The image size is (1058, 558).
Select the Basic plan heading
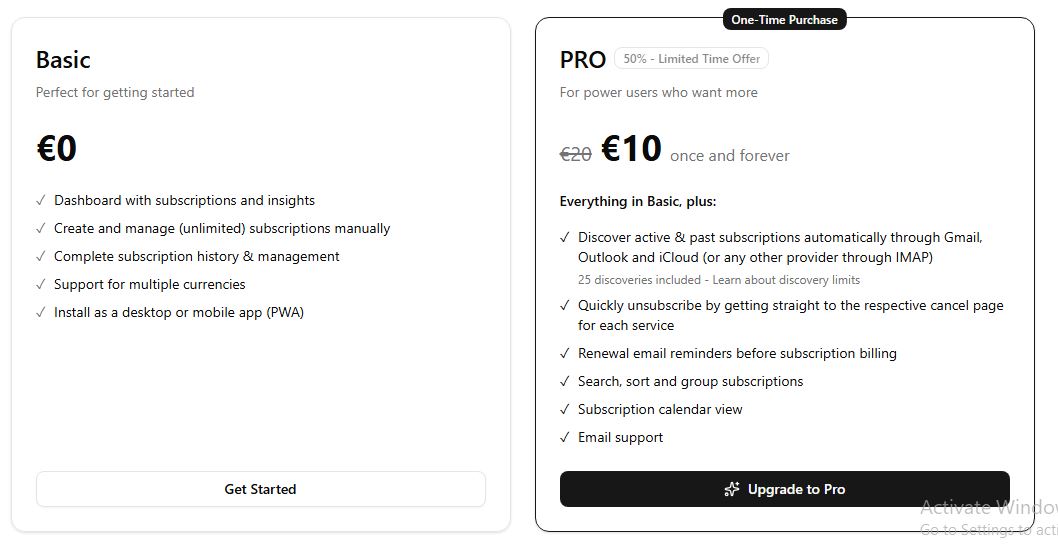pyautogui.click(x=63, y=60)
